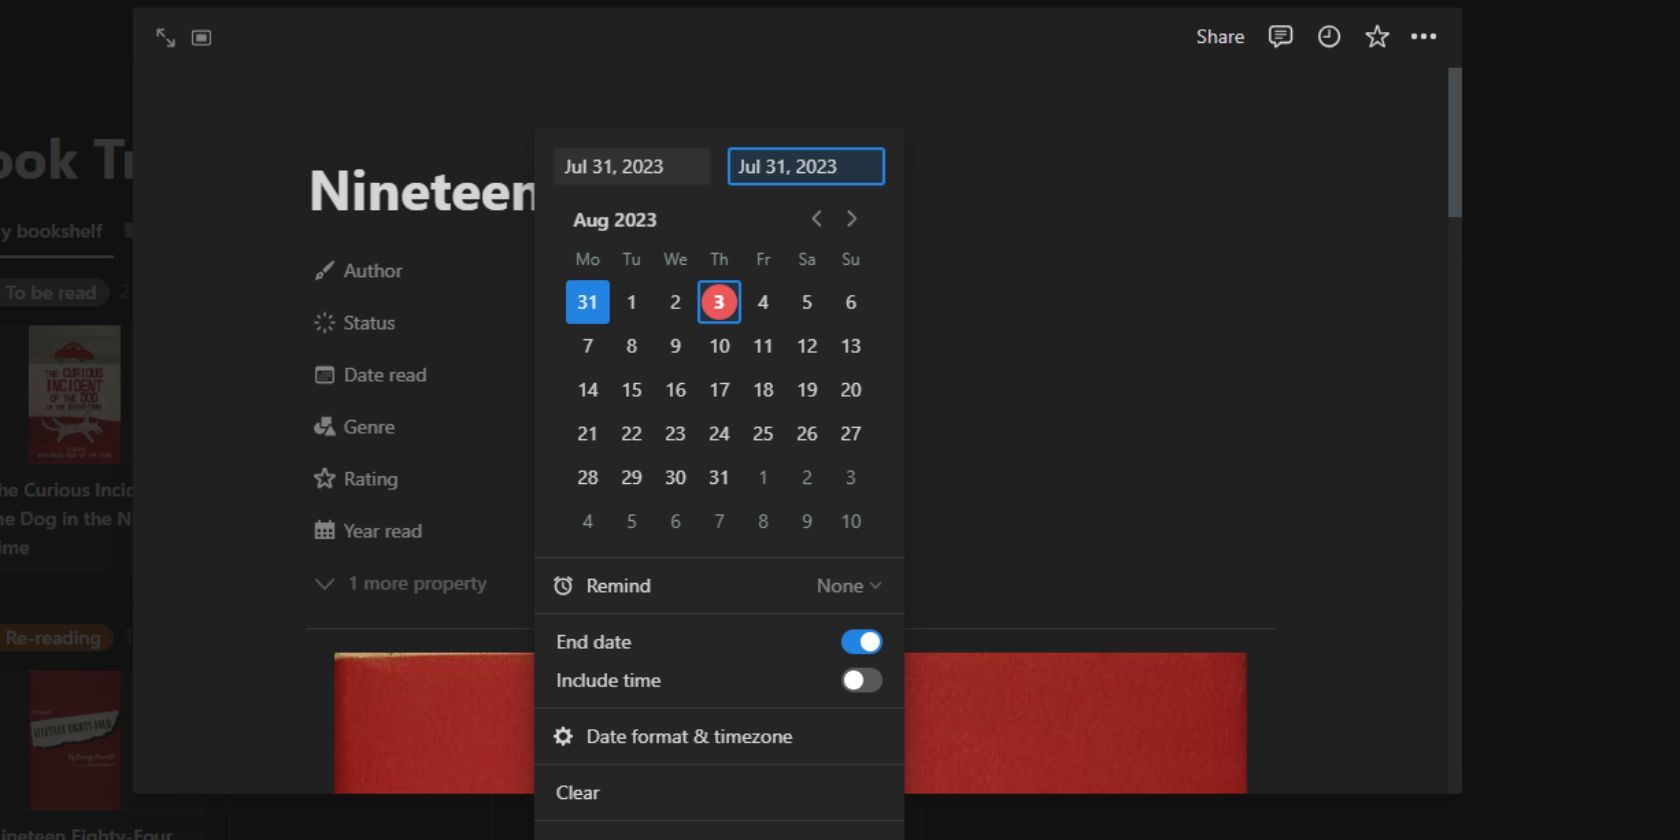The height and width of the screenshot is (840, 1680).
Task: Click the Status property label
Action: coord(369,323)
